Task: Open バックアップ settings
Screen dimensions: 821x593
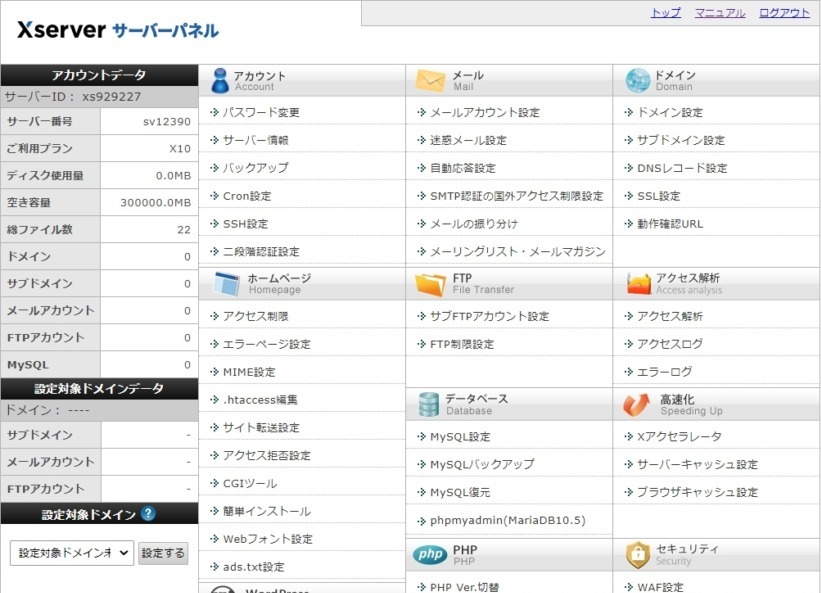Action: point(256,167)
